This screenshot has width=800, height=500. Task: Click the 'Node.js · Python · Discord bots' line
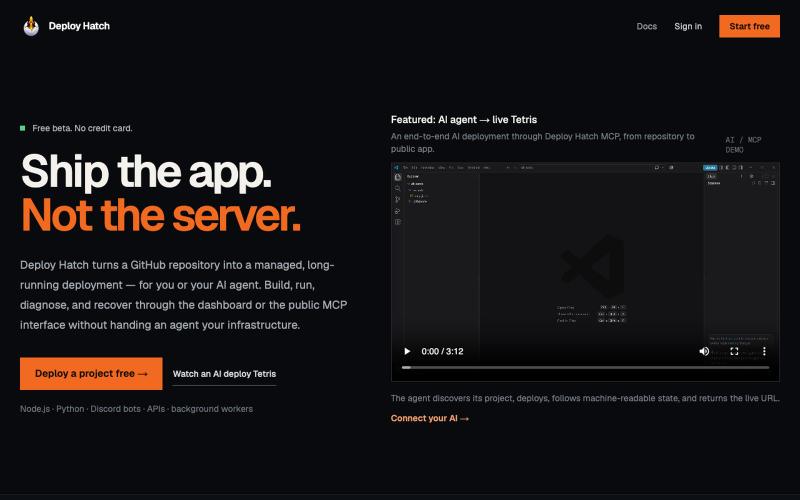coord(136,409)
